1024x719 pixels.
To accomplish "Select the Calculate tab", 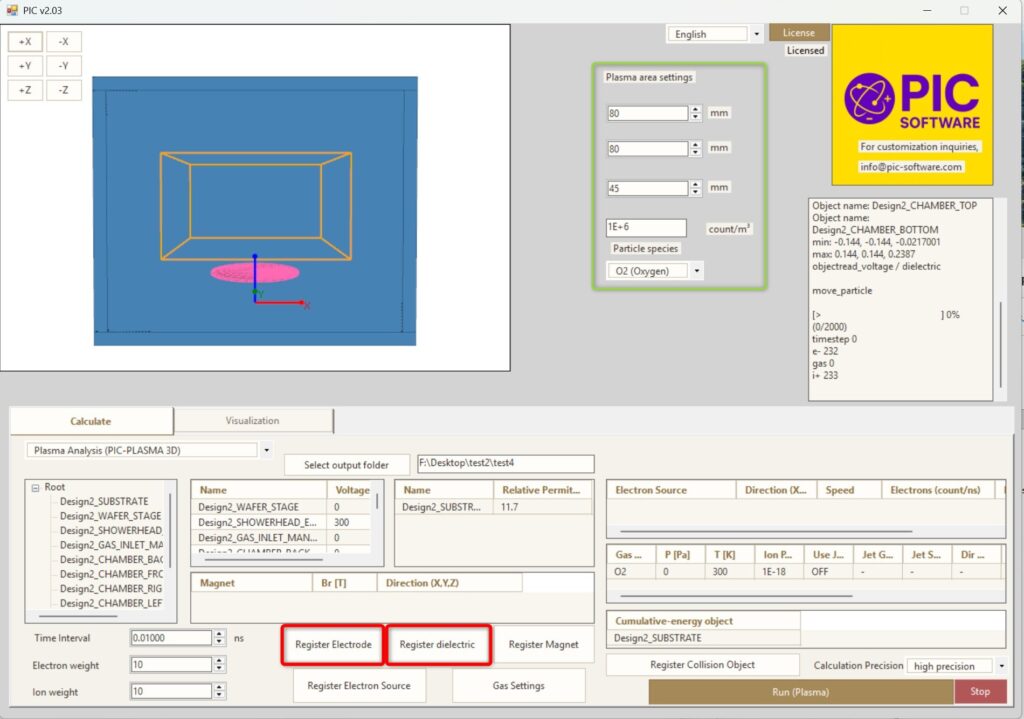I will [x=90, y=421].
